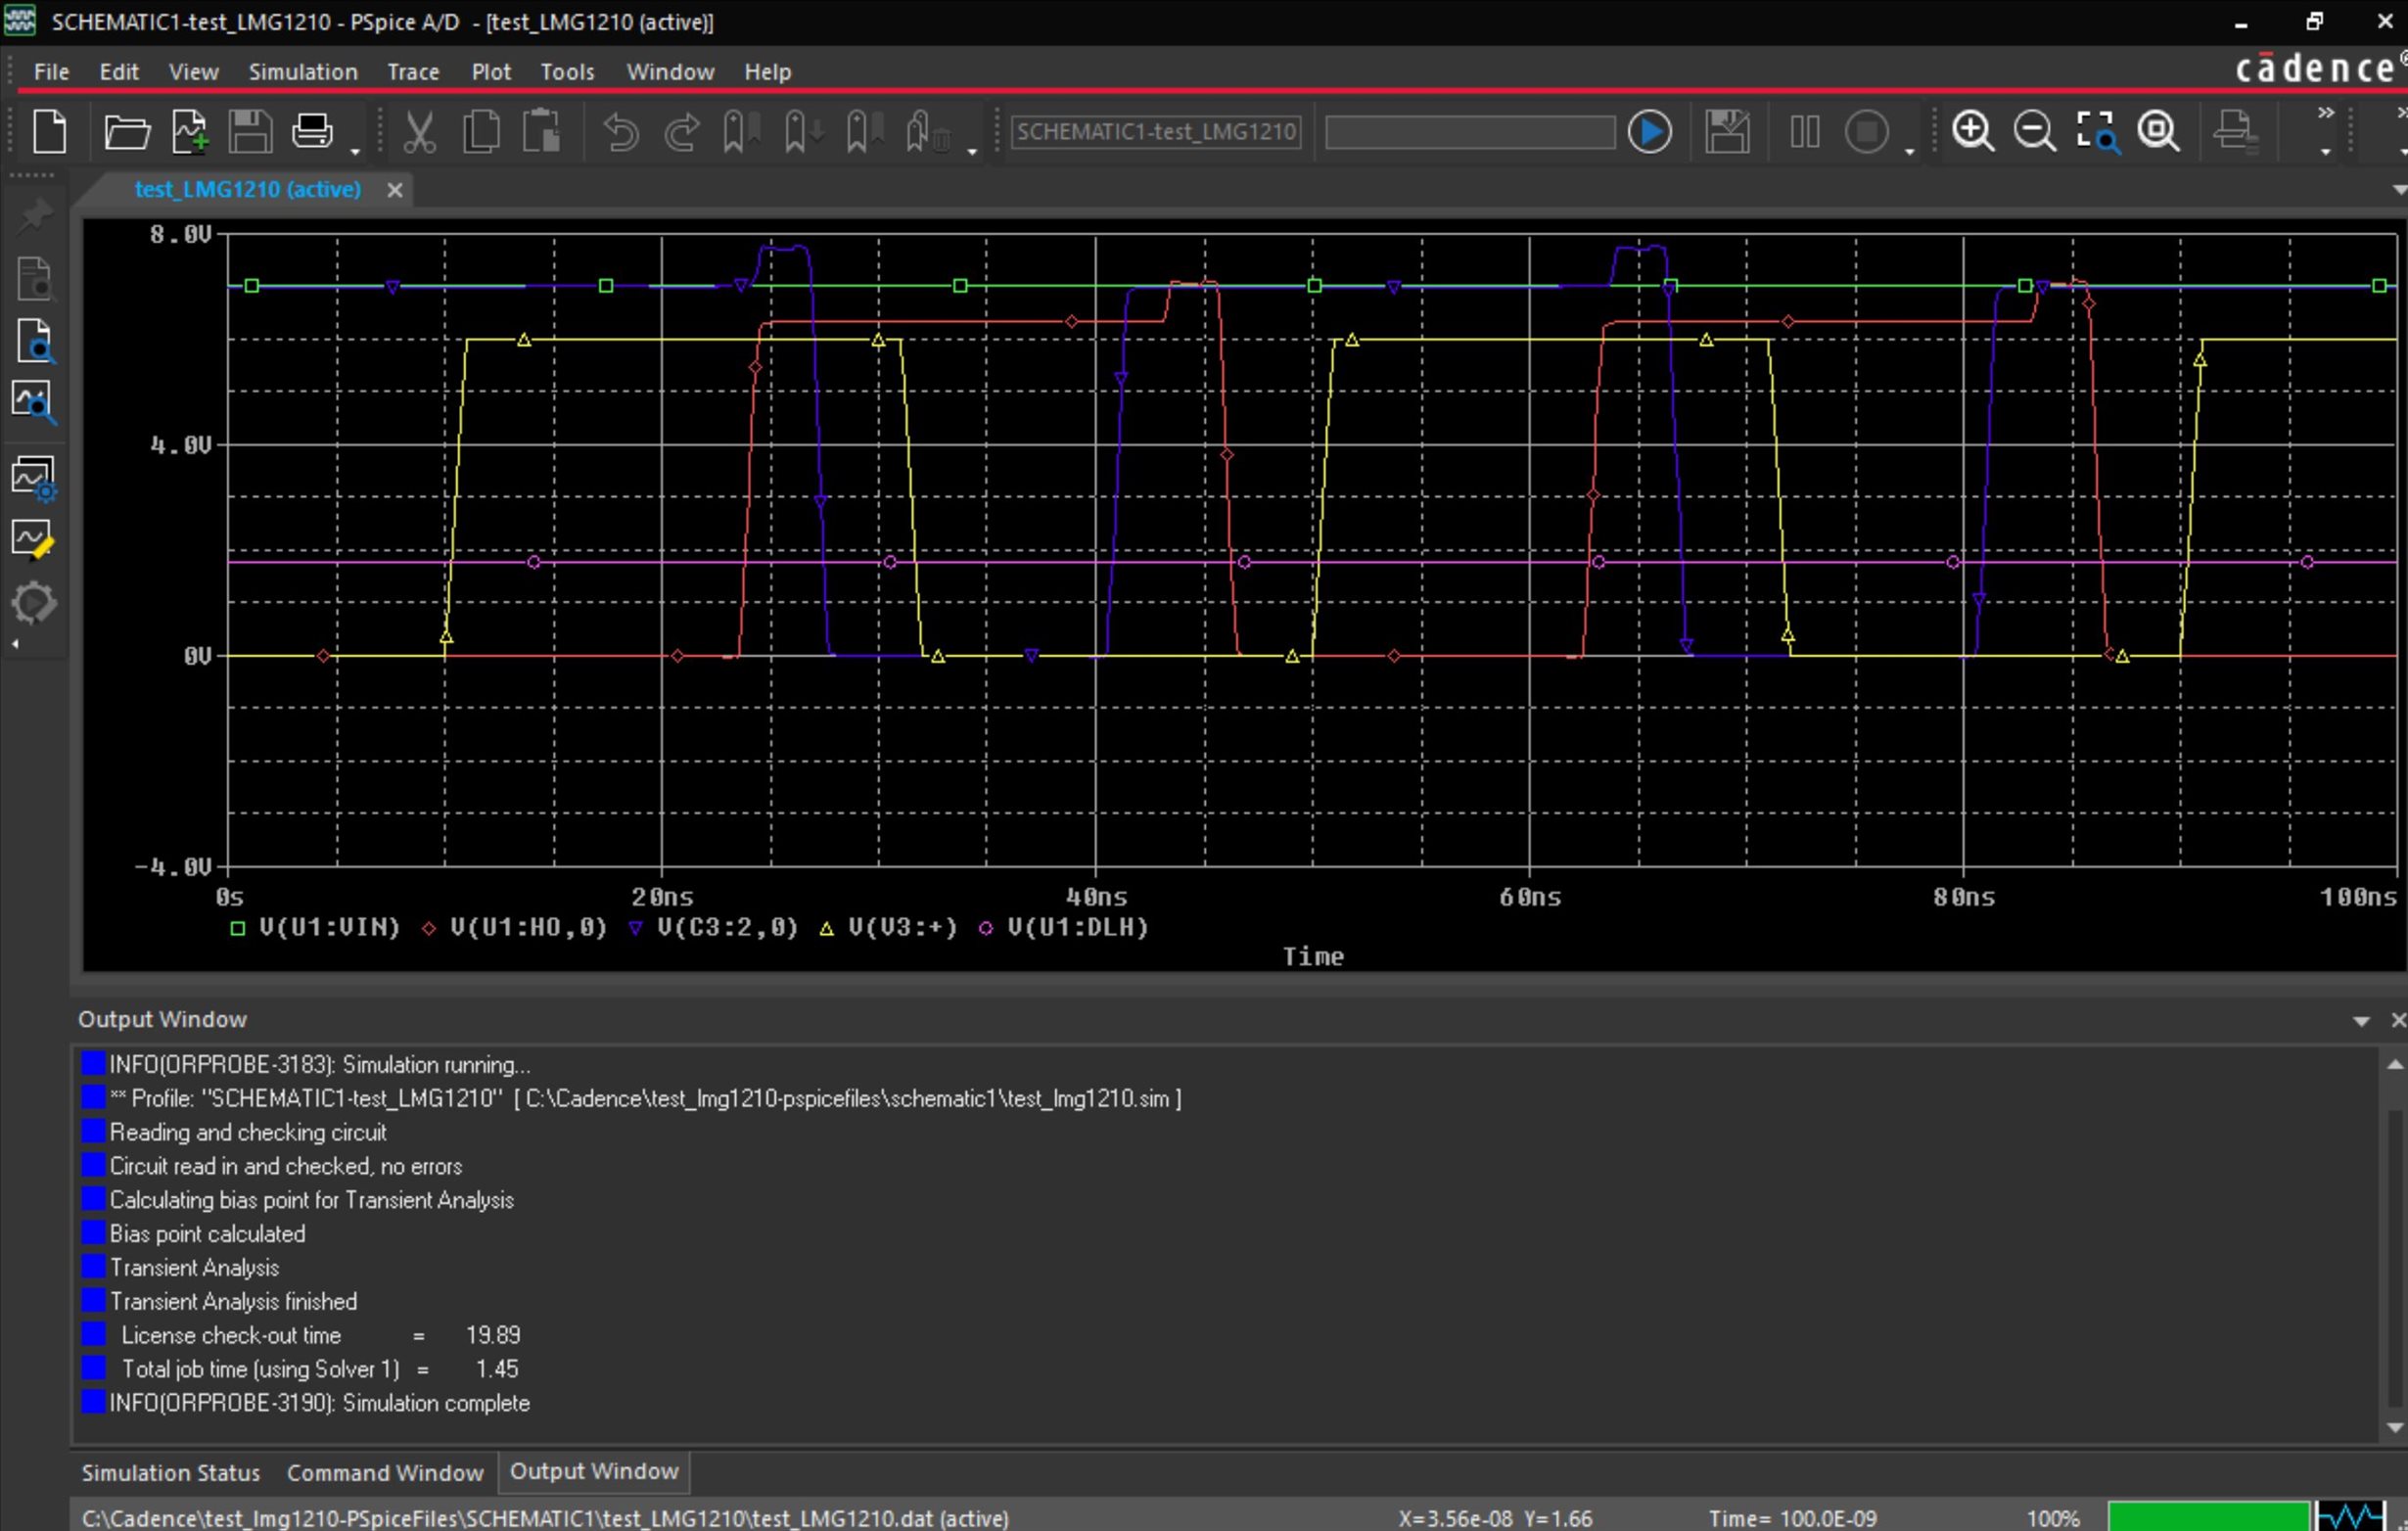2408x1531 pixels.
Task: Open dropdown arrow next to Print icon
Action: tap(355, 151)
